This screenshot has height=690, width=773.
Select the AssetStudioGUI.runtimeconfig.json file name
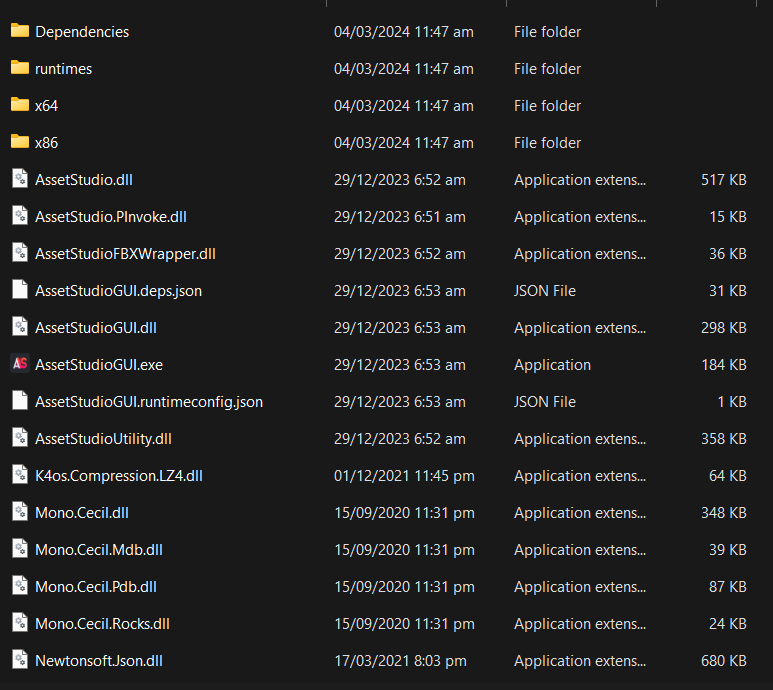tap(149, 402)
